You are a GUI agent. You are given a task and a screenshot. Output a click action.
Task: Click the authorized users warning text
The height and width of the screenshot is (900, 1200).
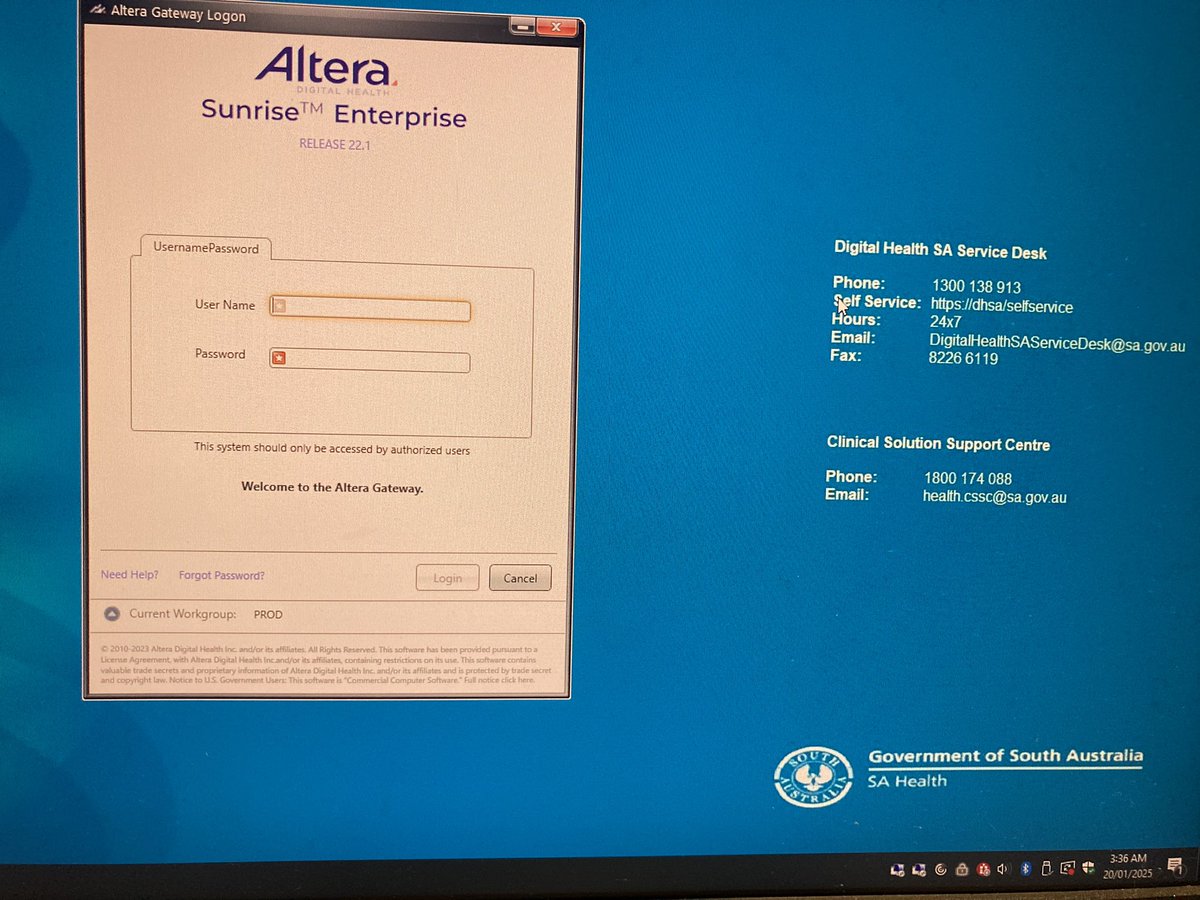[332, 450]
